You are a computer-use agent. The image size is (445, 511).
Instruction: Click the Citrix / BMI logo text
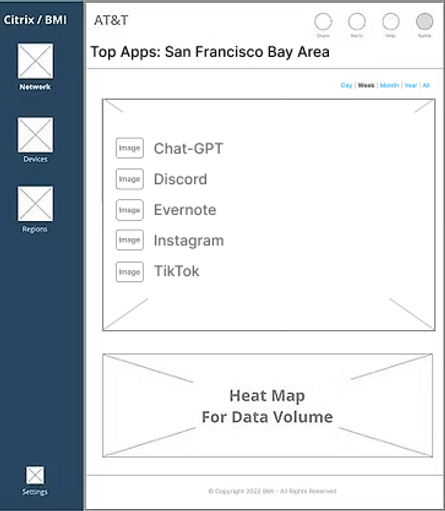point(35,20)
